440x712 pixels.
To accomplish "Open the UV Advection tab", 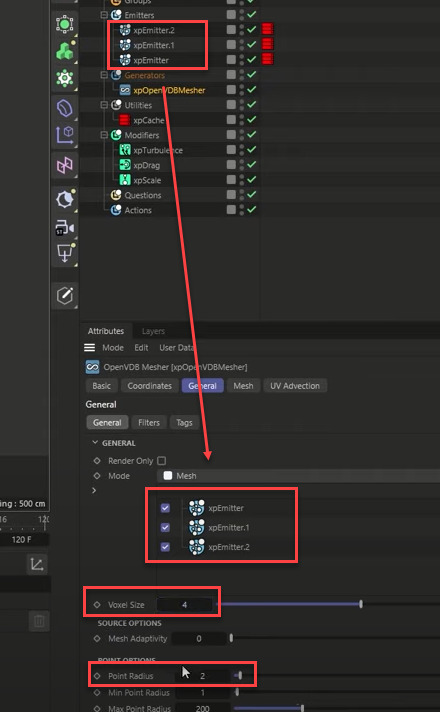I will click(x=295, y=386).
